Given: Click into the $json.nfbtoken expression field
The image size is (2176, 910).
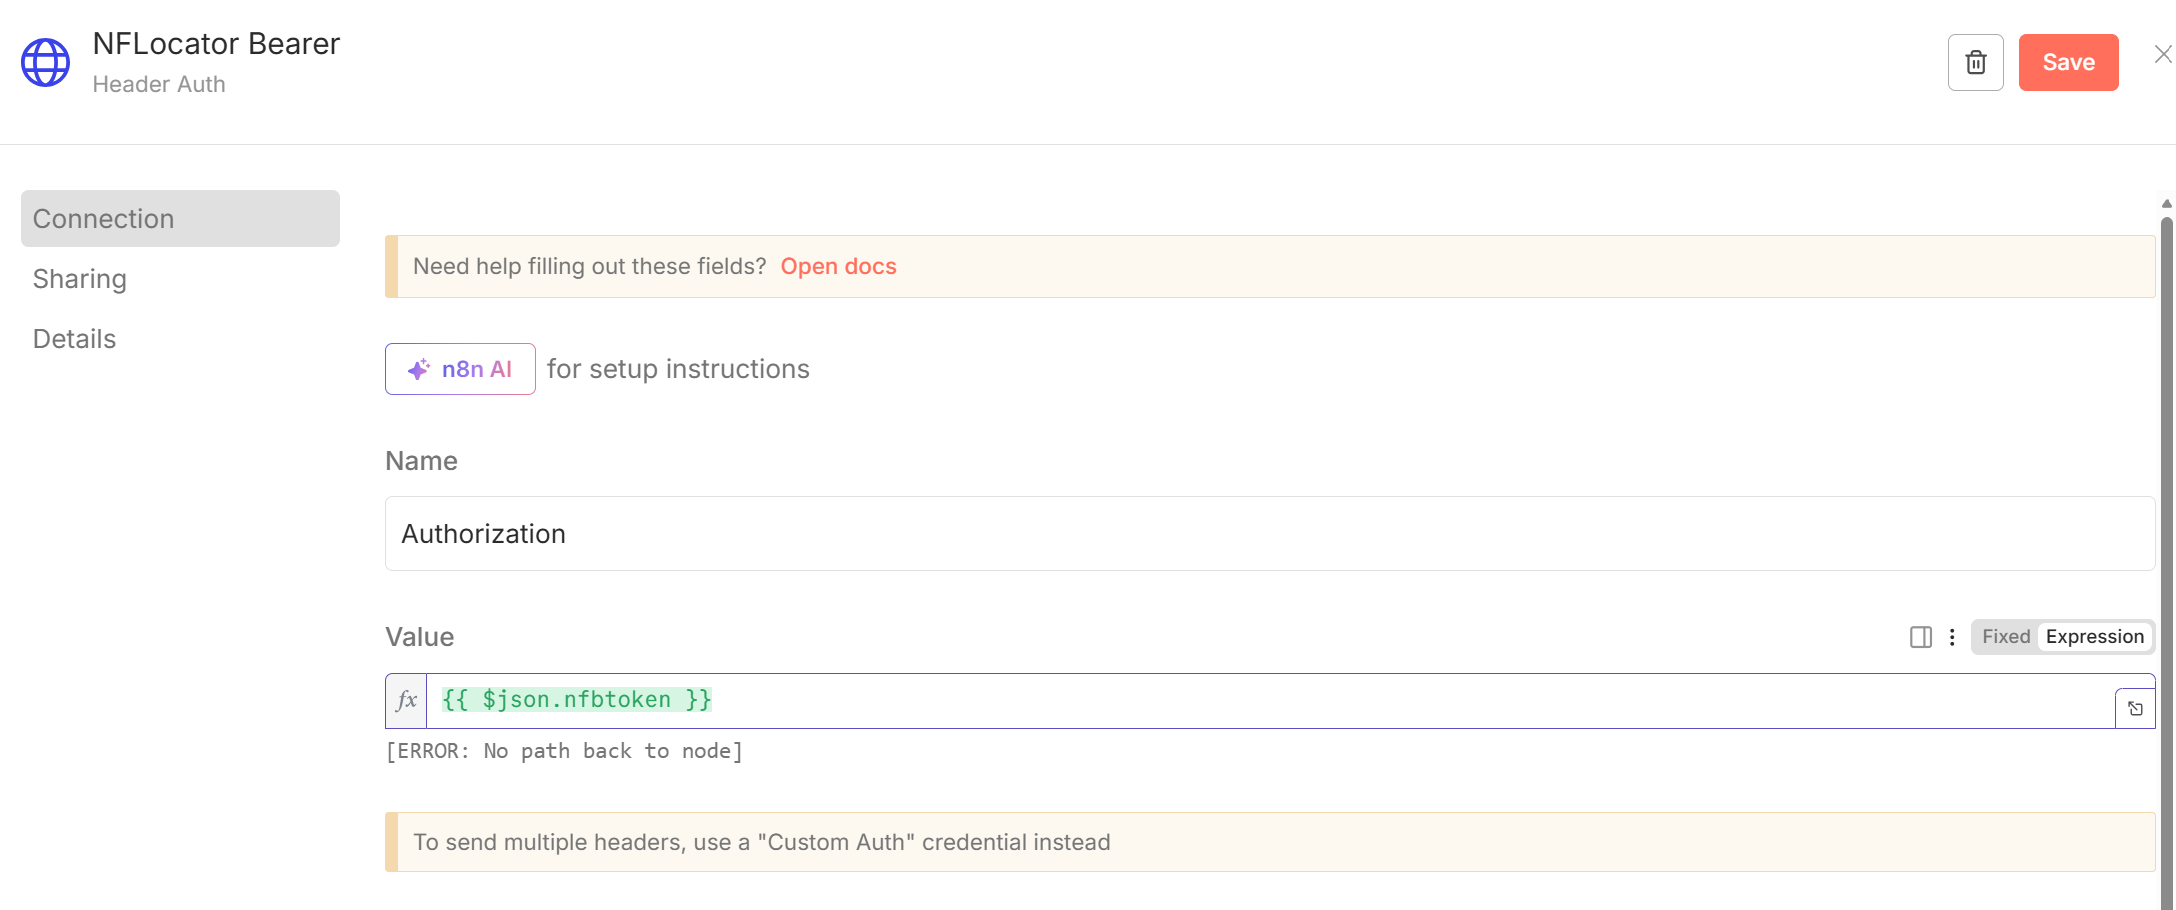Looking at the screenshot, I should (1270, 700).
